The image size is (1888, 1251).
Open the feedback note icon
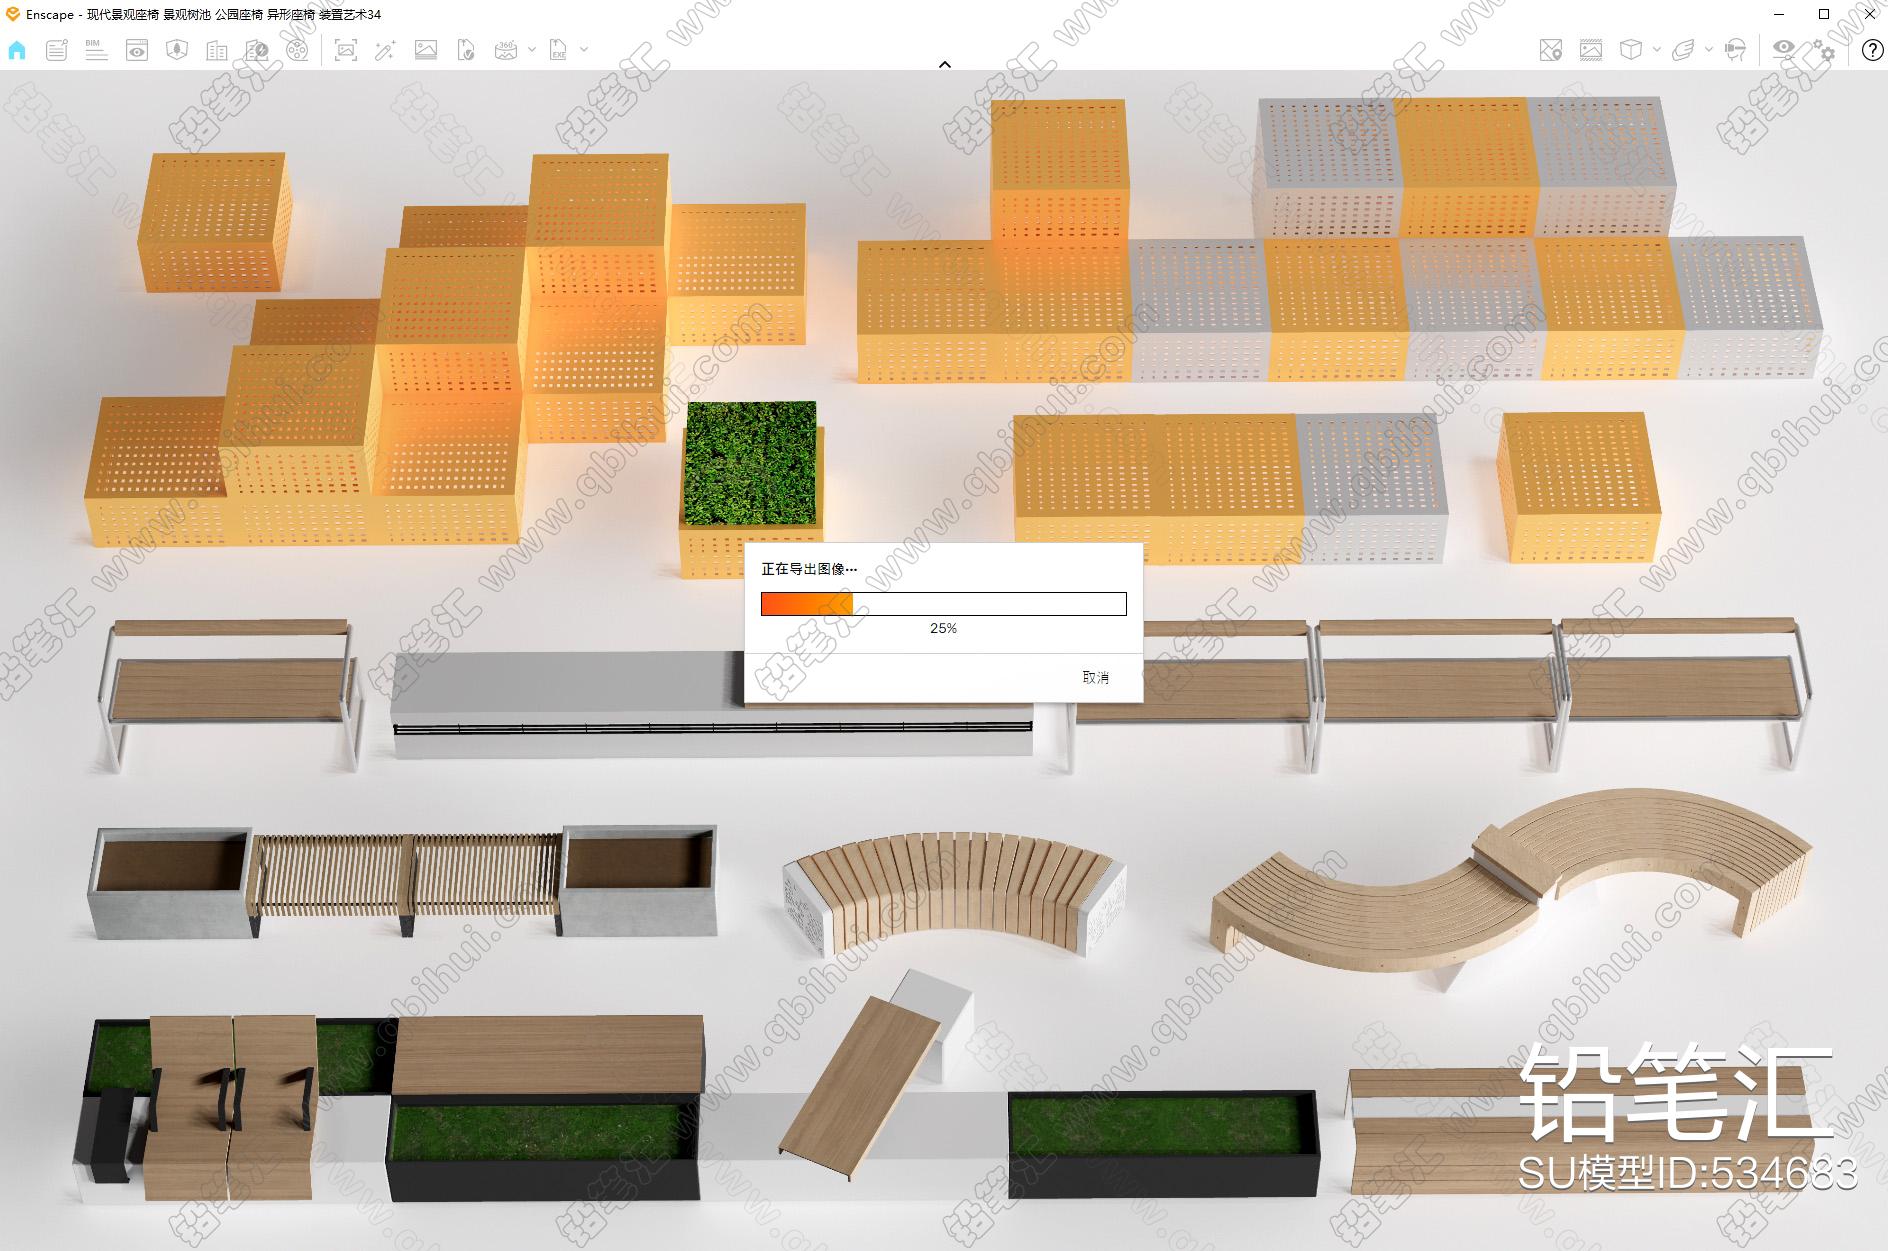pyautogui.click(x=56, y=50)
